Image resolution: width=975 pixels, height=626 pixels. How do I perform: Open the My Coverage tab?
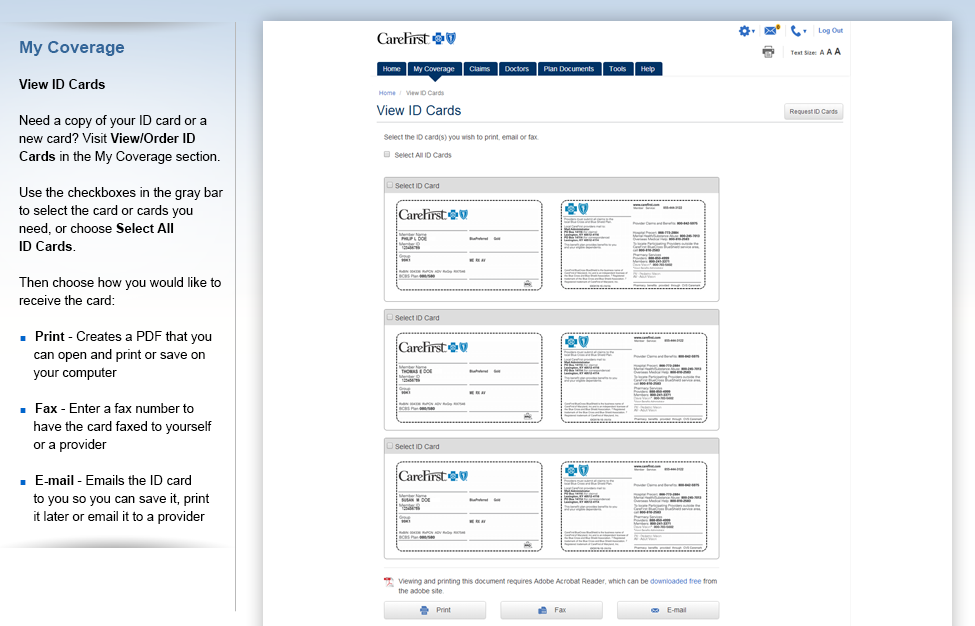(x=434, y=69)
